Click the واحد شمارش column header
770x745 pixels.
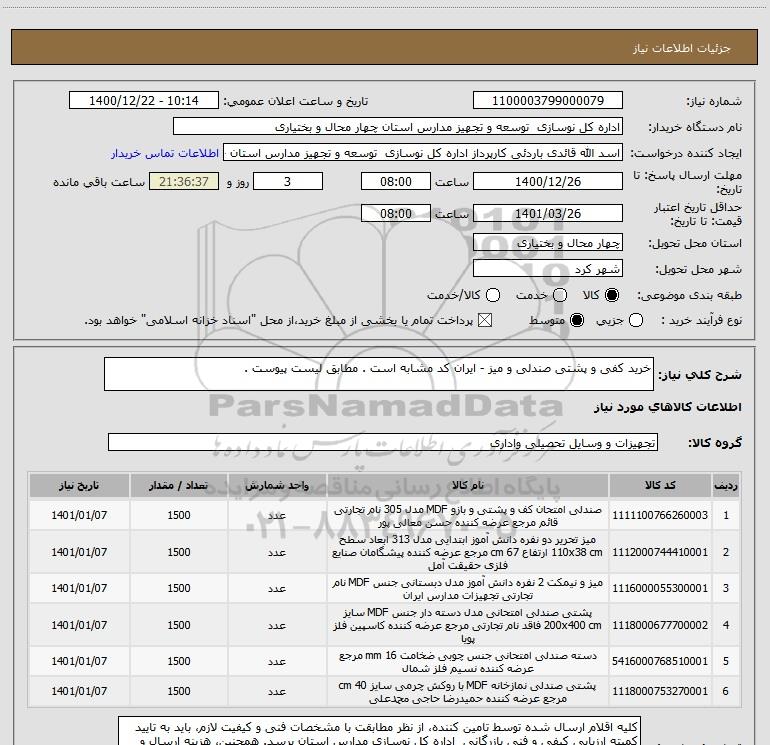277,486
